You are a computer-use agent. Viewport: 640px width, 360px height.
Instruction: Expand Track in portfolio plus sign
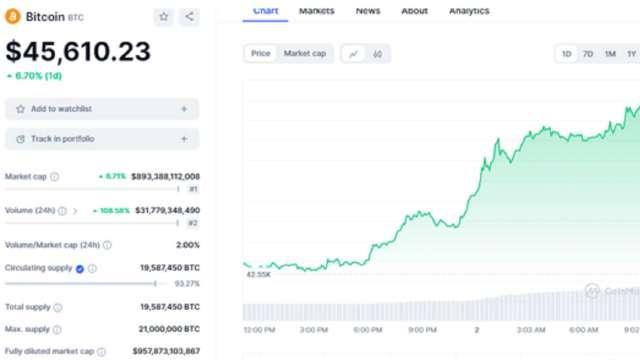pos(184,139)
